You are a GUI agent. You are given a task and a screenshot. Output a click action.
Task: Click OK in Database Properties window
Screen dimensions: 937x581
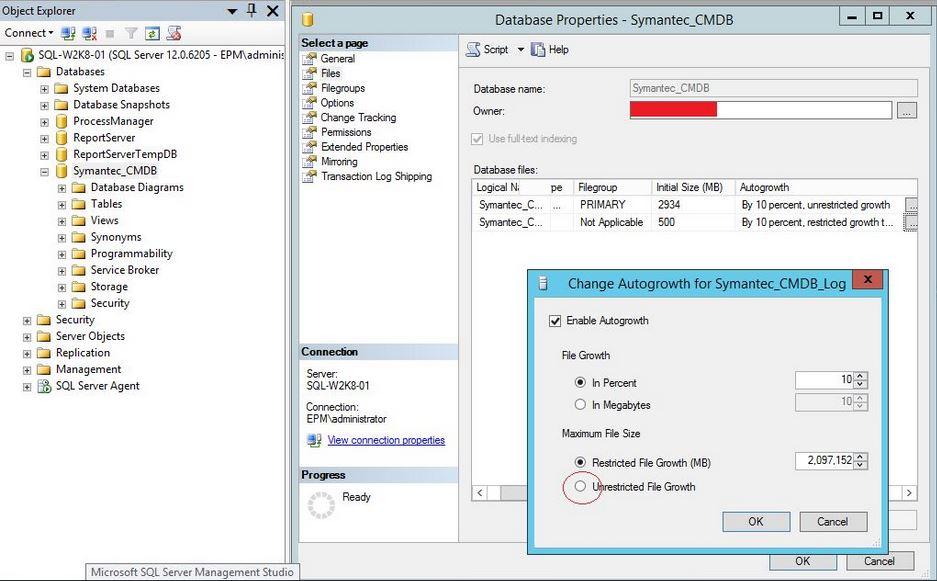(803, 561)
